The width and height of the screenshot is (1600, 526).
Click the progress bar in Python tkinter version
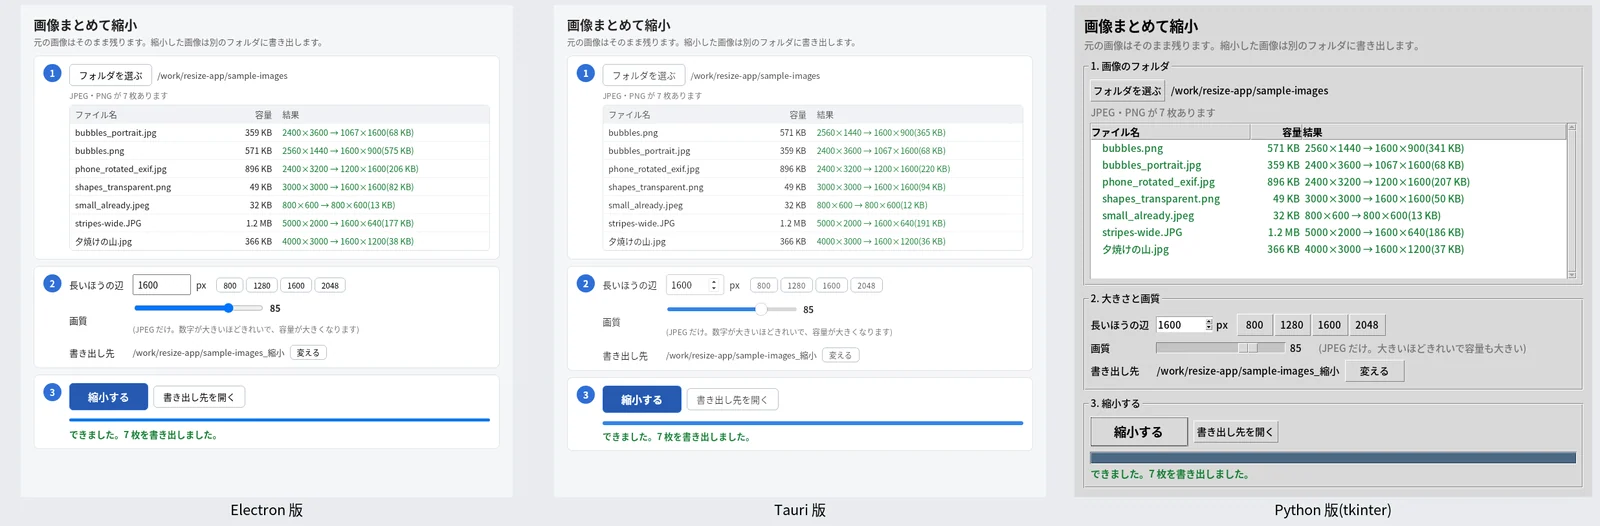point(1333,458)
